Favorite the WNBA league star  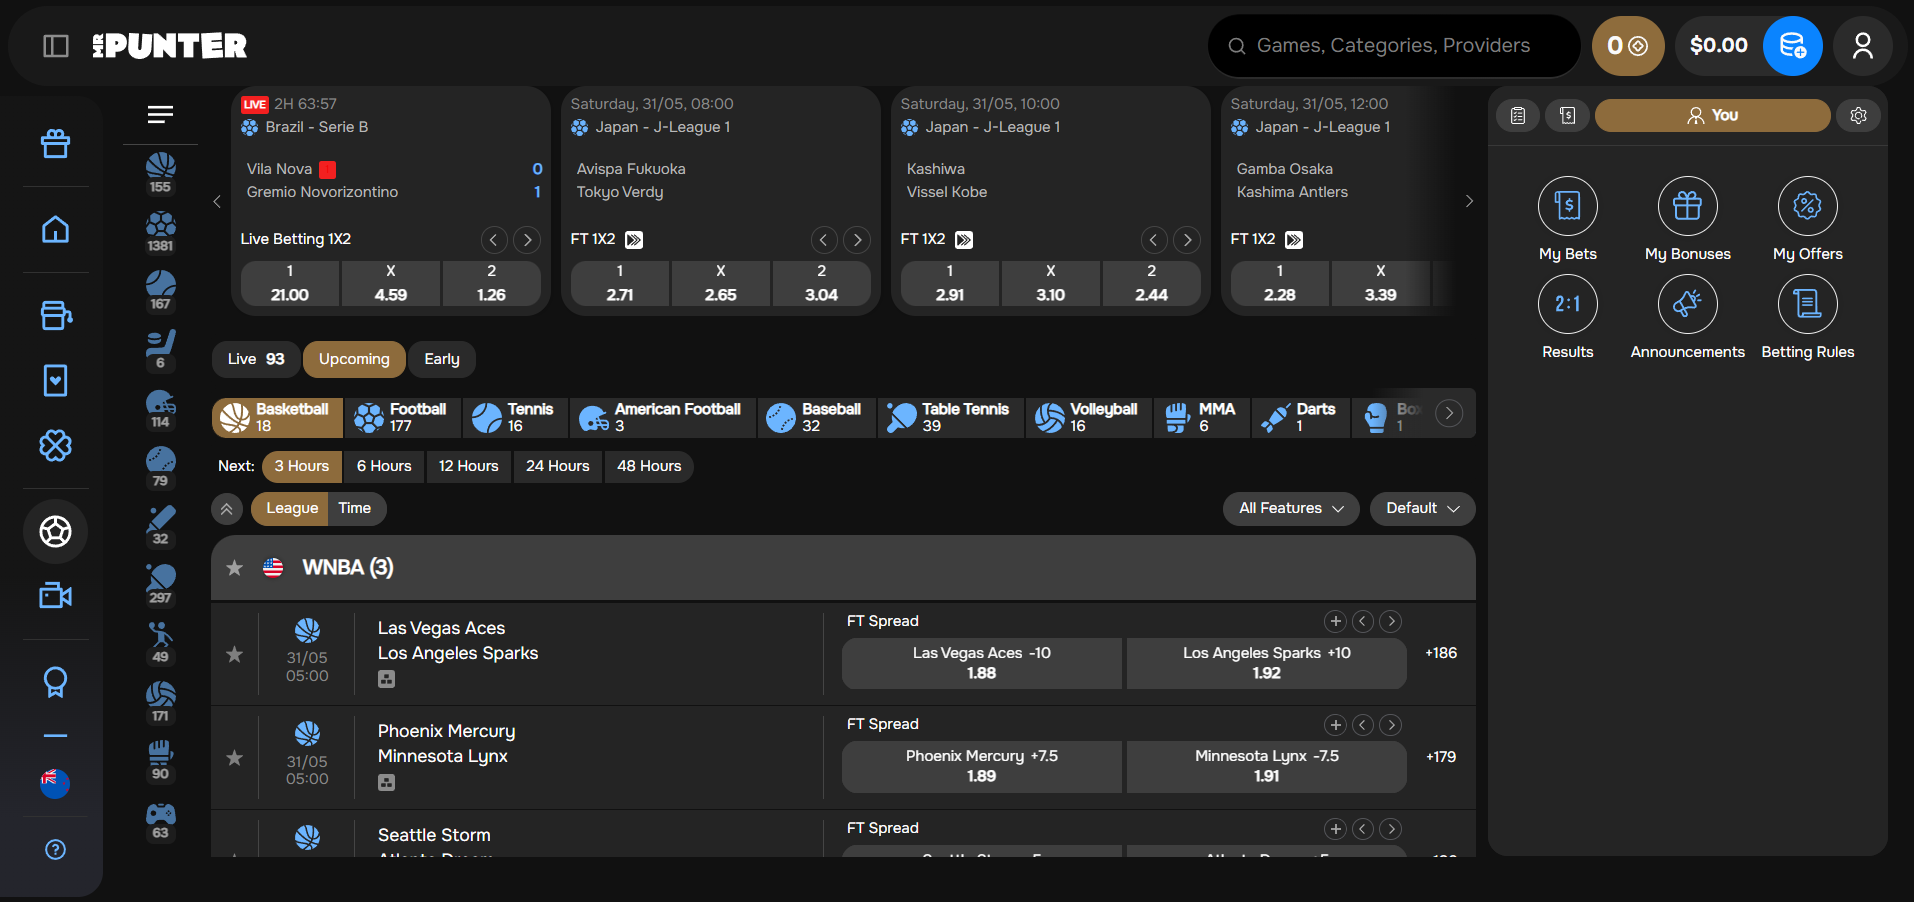[235, 568]
